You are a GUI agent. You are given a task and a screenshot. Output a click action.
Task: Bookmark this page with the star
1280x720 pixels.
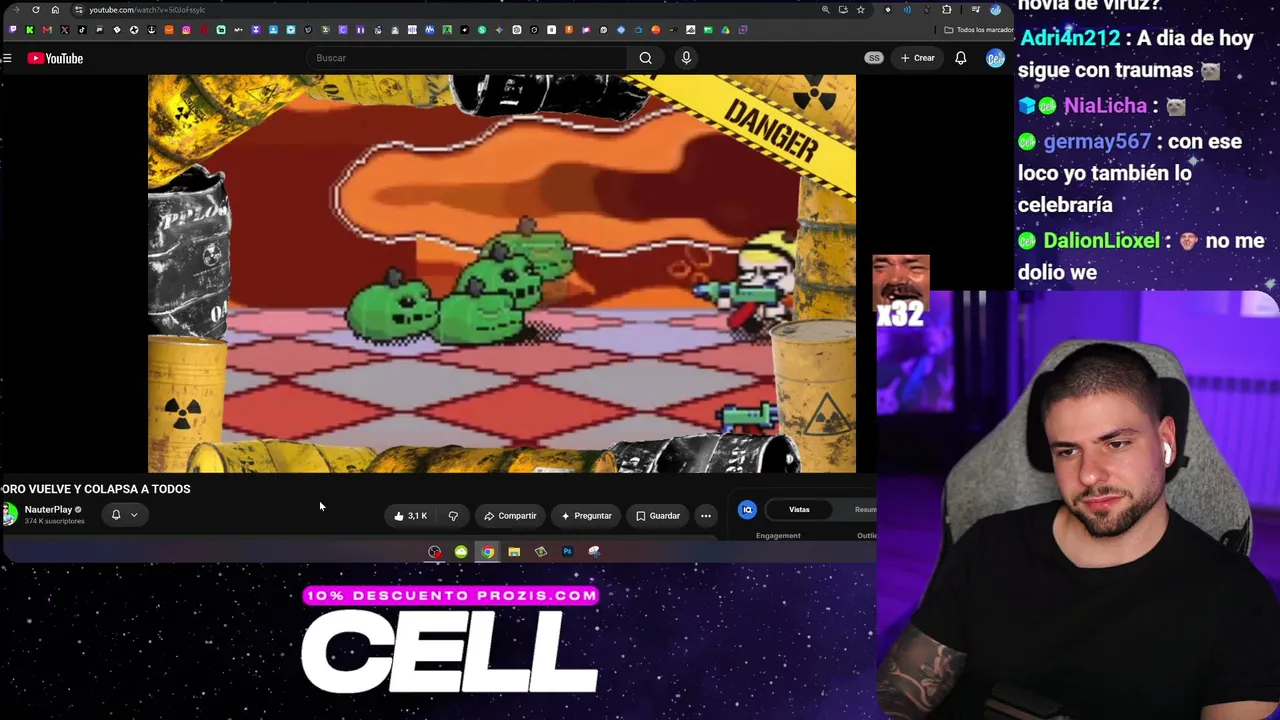point(860,10)
